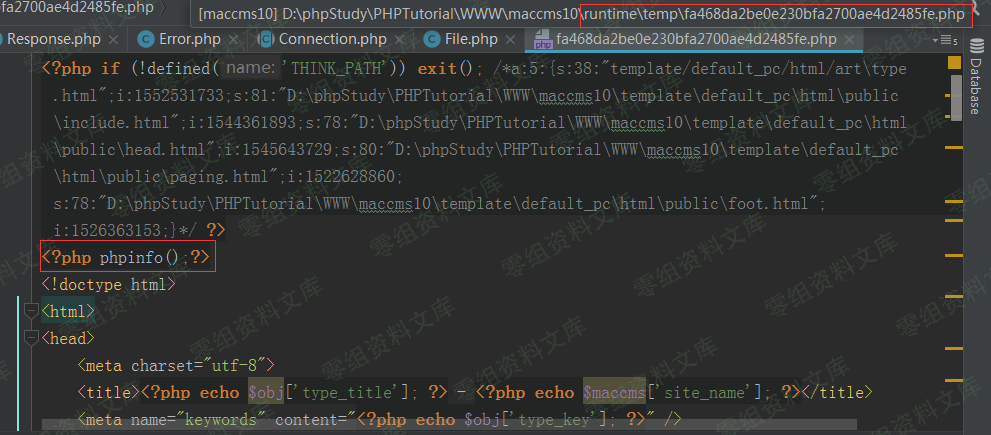Collapse the <html> code block
Viewport: 991px width, 435px height.
(29, 312)
